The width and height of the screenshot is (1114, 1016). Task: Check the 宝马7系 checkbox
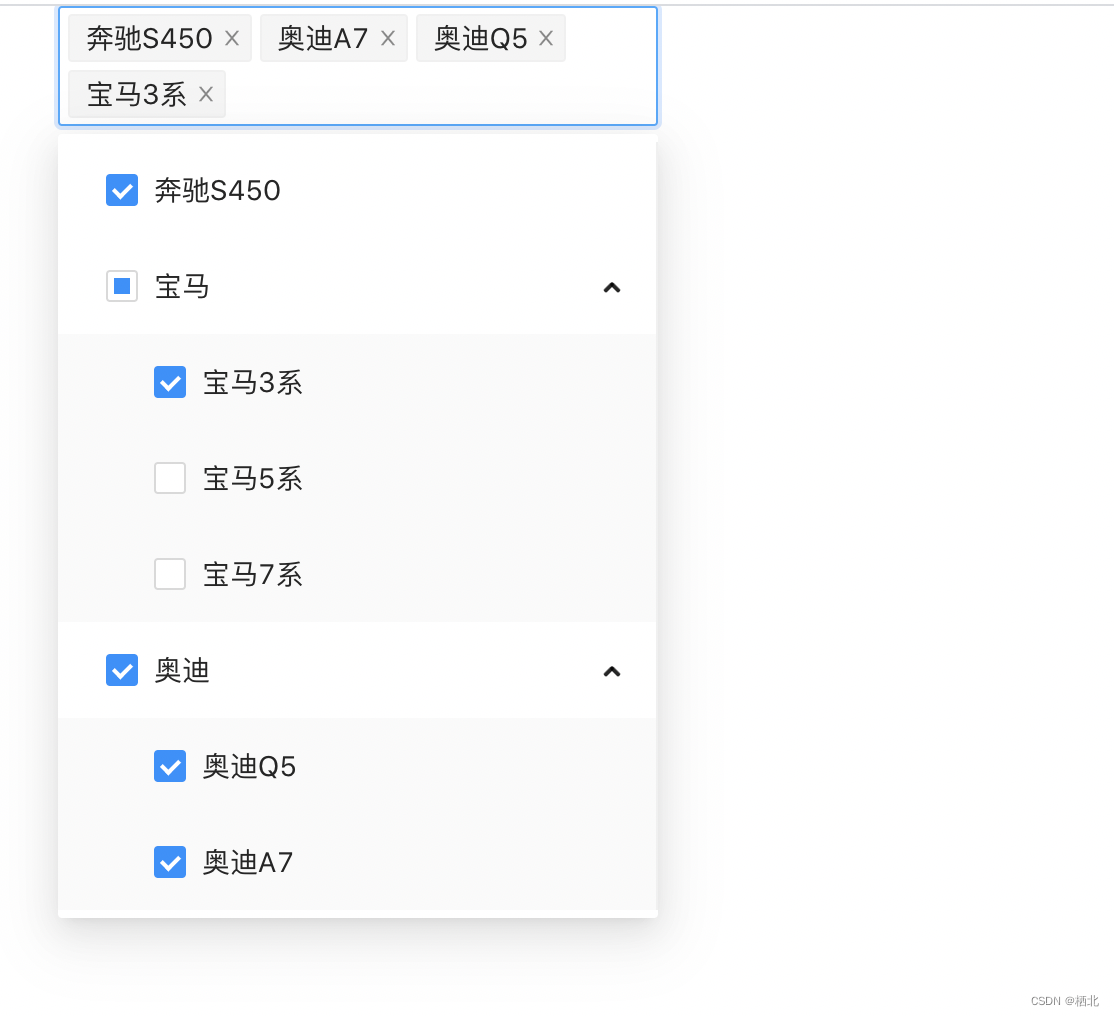[170, 574]
